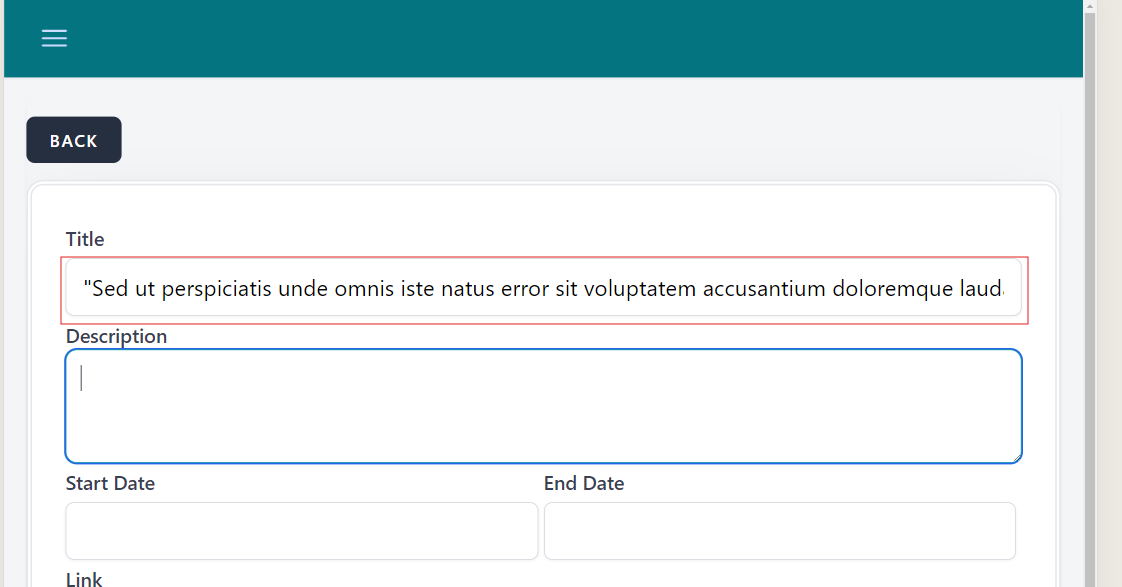Click the Description textarea resize handle
Screen dimensions: 1122x587
(1016, 457)
